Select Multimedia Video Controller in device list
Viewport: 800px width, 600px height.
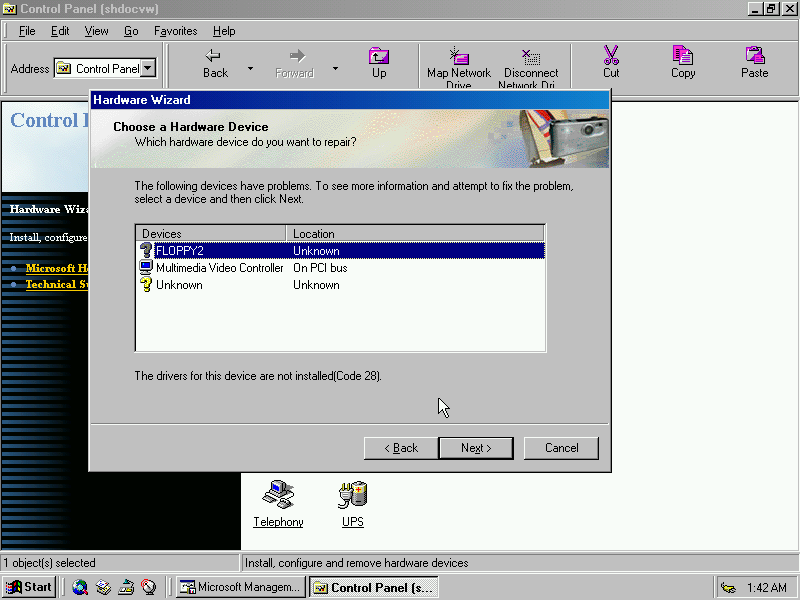tap(219, 268)
